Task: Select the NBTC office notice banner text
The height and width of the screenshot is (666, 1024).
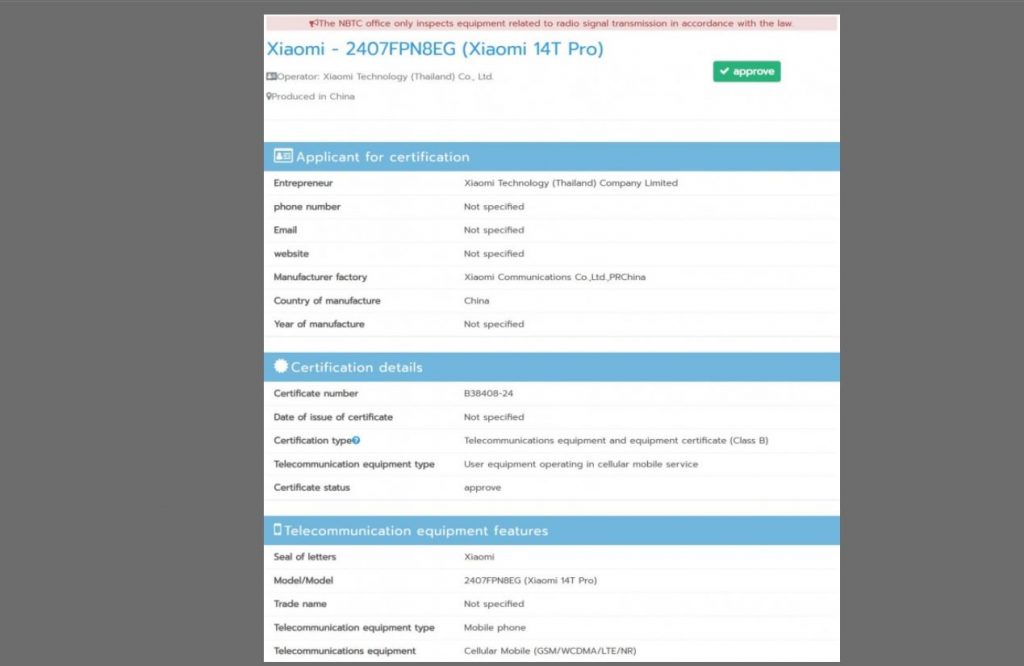Action: point(555,24)
